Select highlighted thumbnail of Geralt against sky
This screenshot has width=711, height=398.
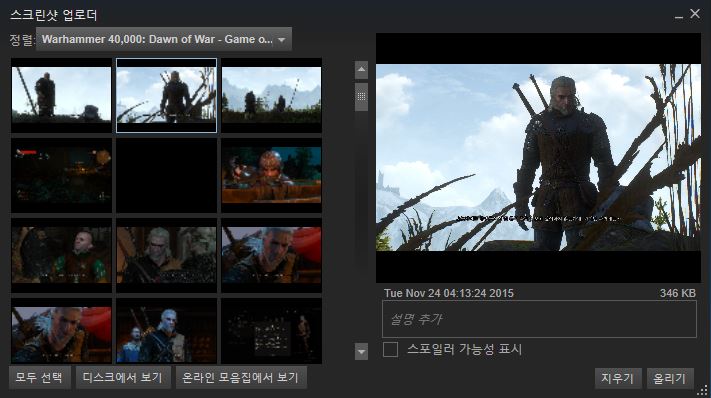[166, 95]
